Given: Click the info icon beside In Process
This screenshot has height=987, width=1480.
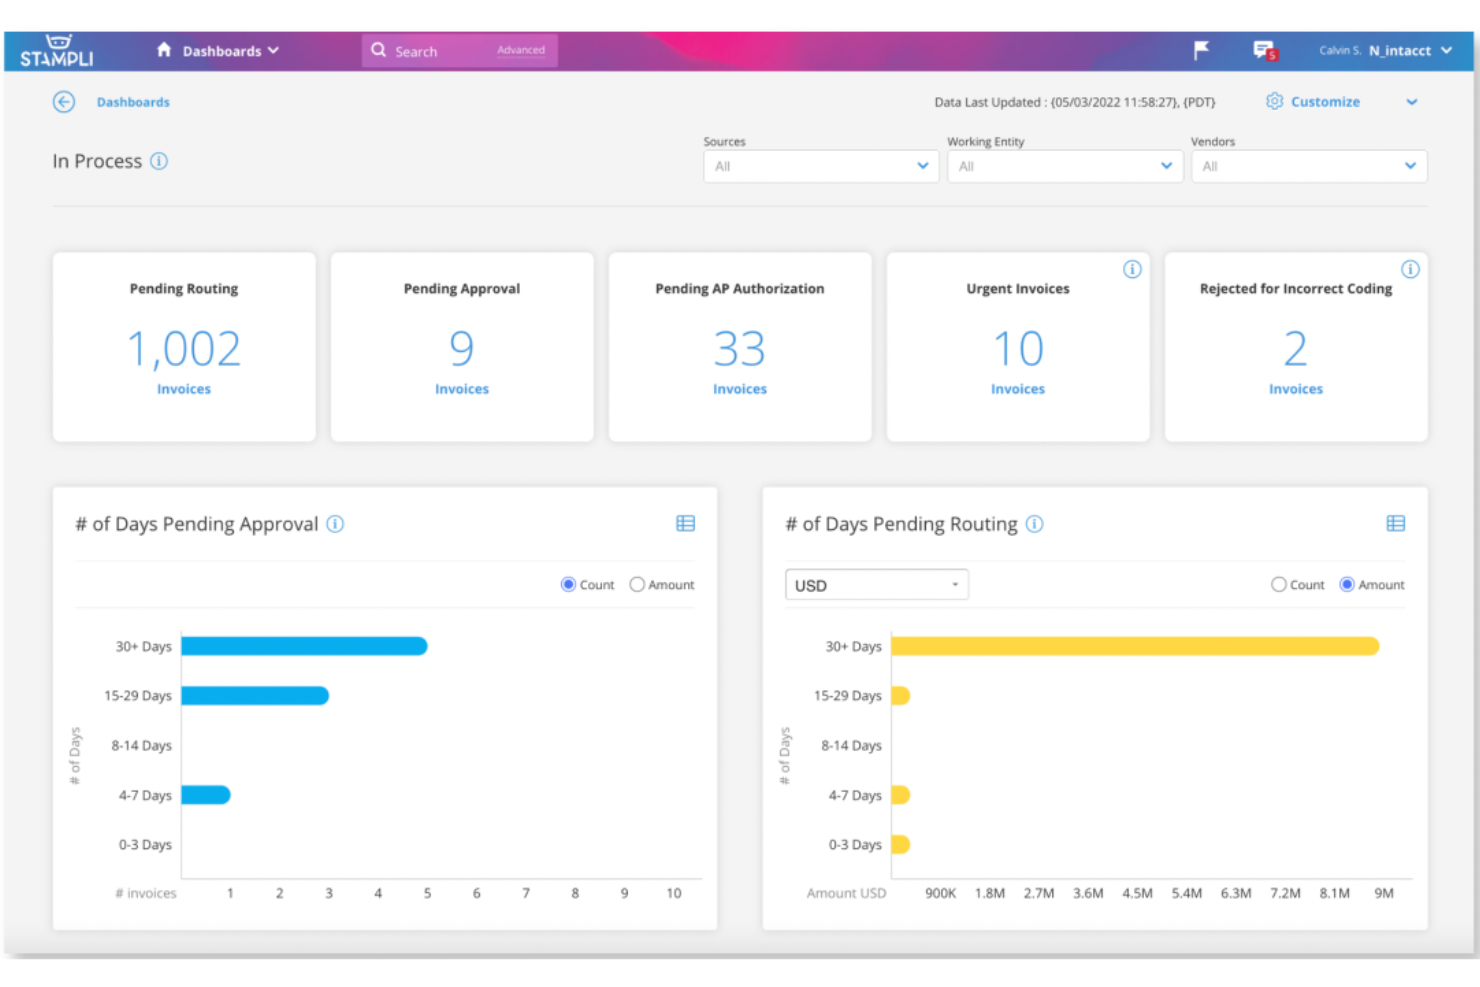Looking at the screenshot, I should pyautogui.click(x=159, y=161).
